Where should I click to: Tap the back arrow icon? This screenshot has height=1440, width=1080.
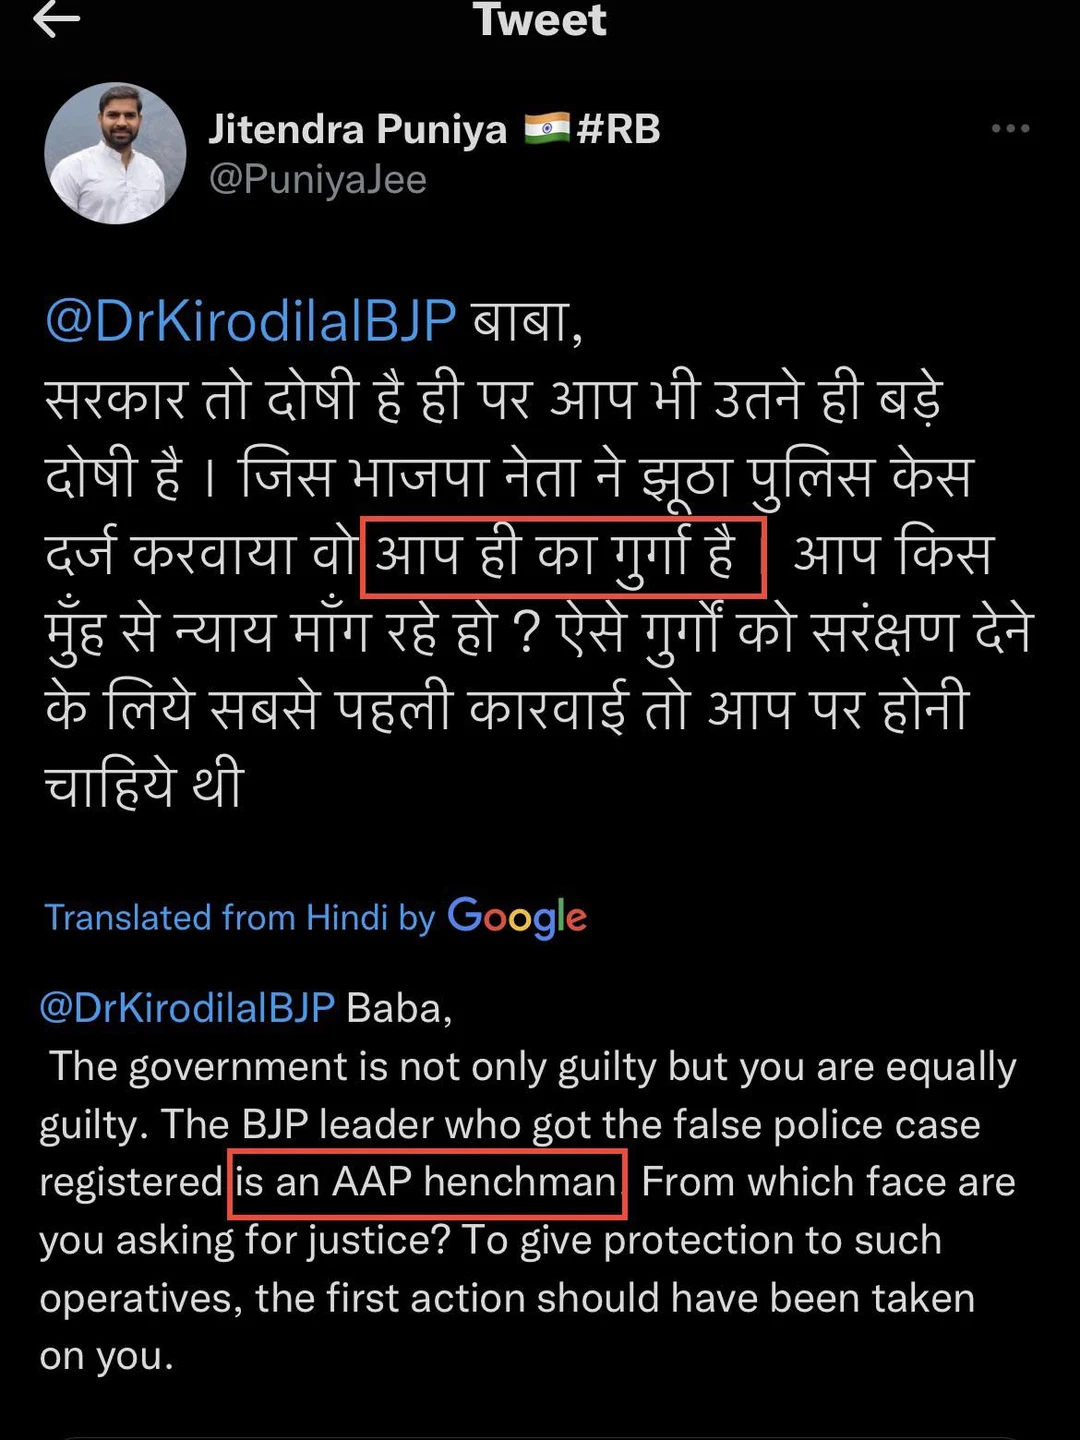[x=56, y=20]
